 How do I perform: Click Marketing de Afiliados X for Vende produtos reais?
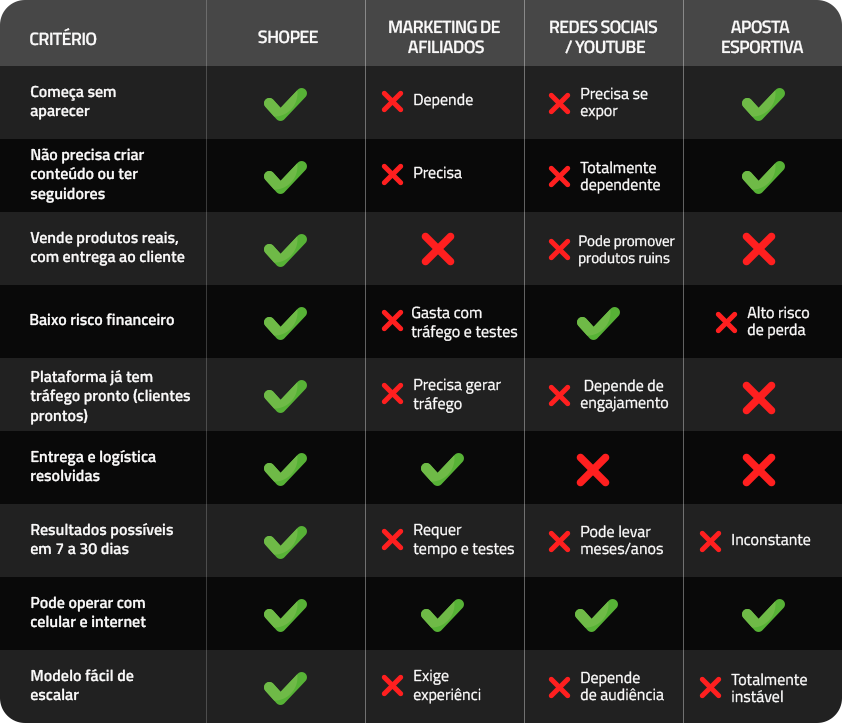pyautogui.click(x=438, y=249)
